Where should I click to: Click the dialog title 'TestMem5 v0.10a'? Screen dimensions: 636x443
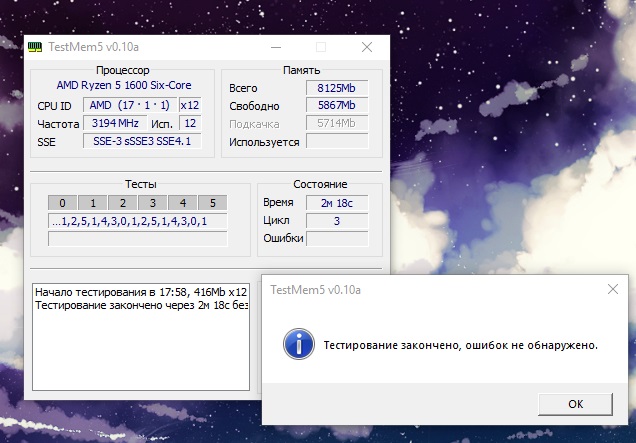pyautogui.click(x=315, y=290)
